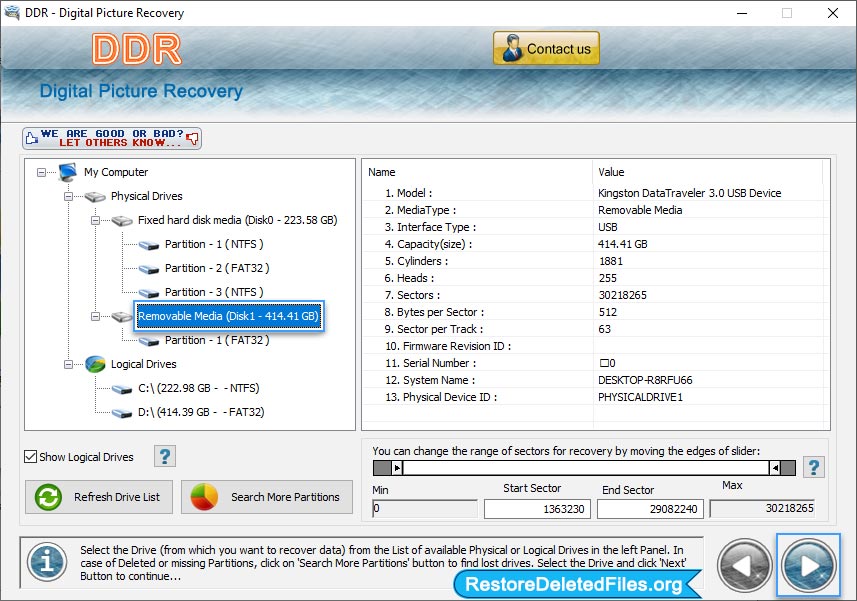
Task: Select Partition - 2 ( FAT32 ) entry
Action: coord(217,268)
